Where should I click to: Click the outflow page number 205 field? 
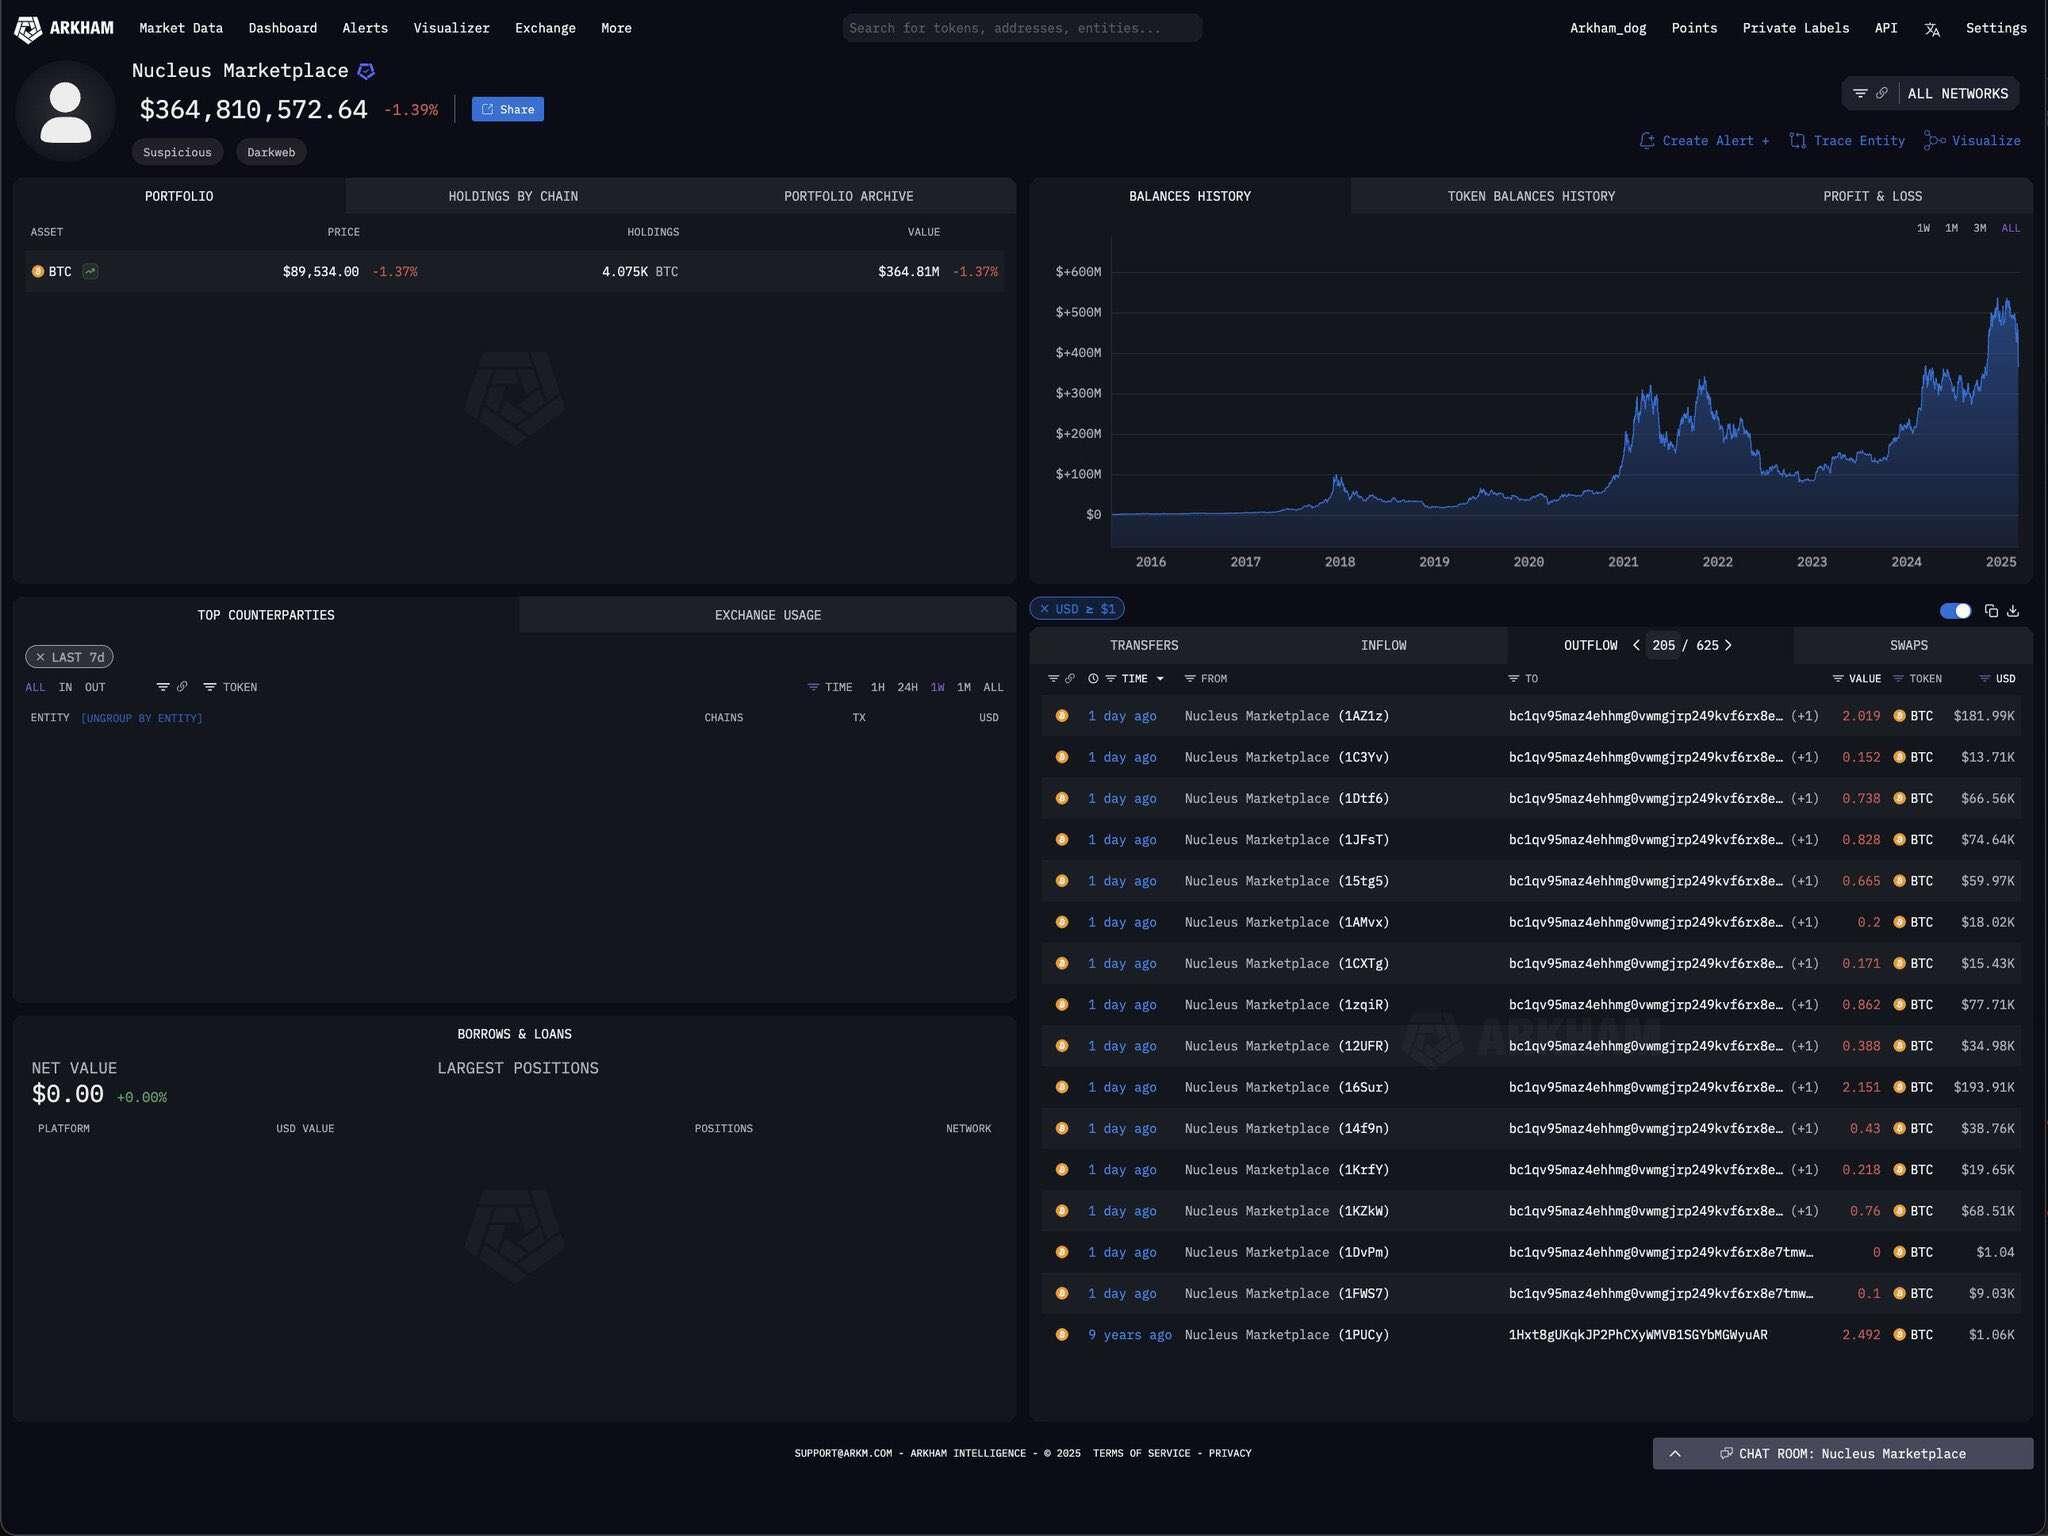[x=1663, y=645]
